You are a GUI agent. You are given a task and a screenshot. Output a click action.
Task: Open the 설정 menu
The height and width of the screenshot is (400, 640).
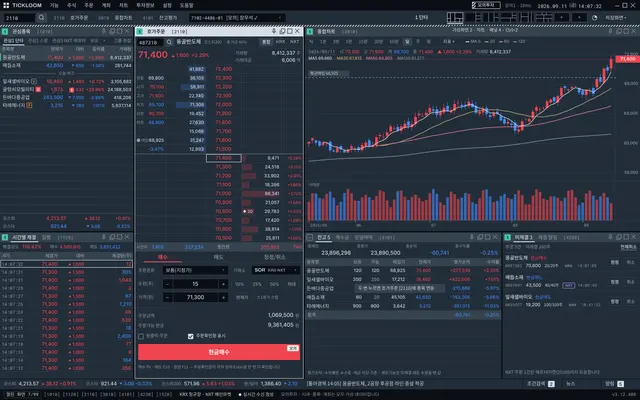tap(167, 5)
